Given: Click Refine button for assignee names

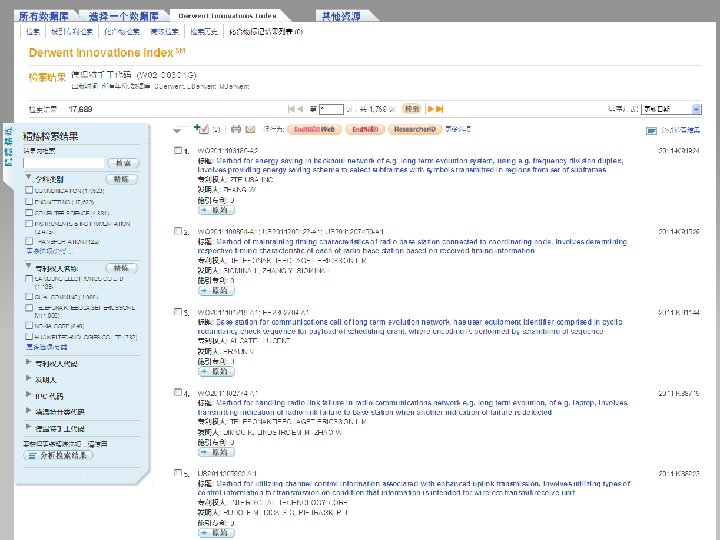Looking at the screenshot, I should (122, 268).
